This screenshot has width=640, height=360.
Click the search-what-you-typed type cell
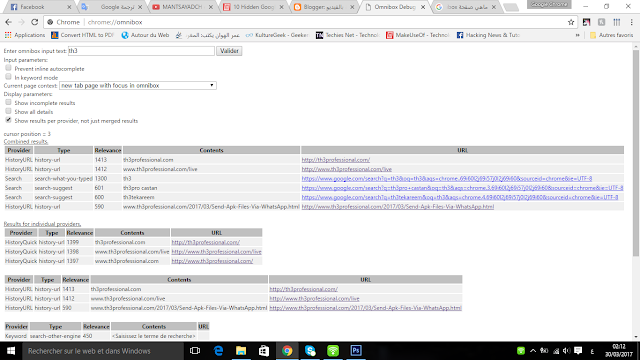coord(63,178)
